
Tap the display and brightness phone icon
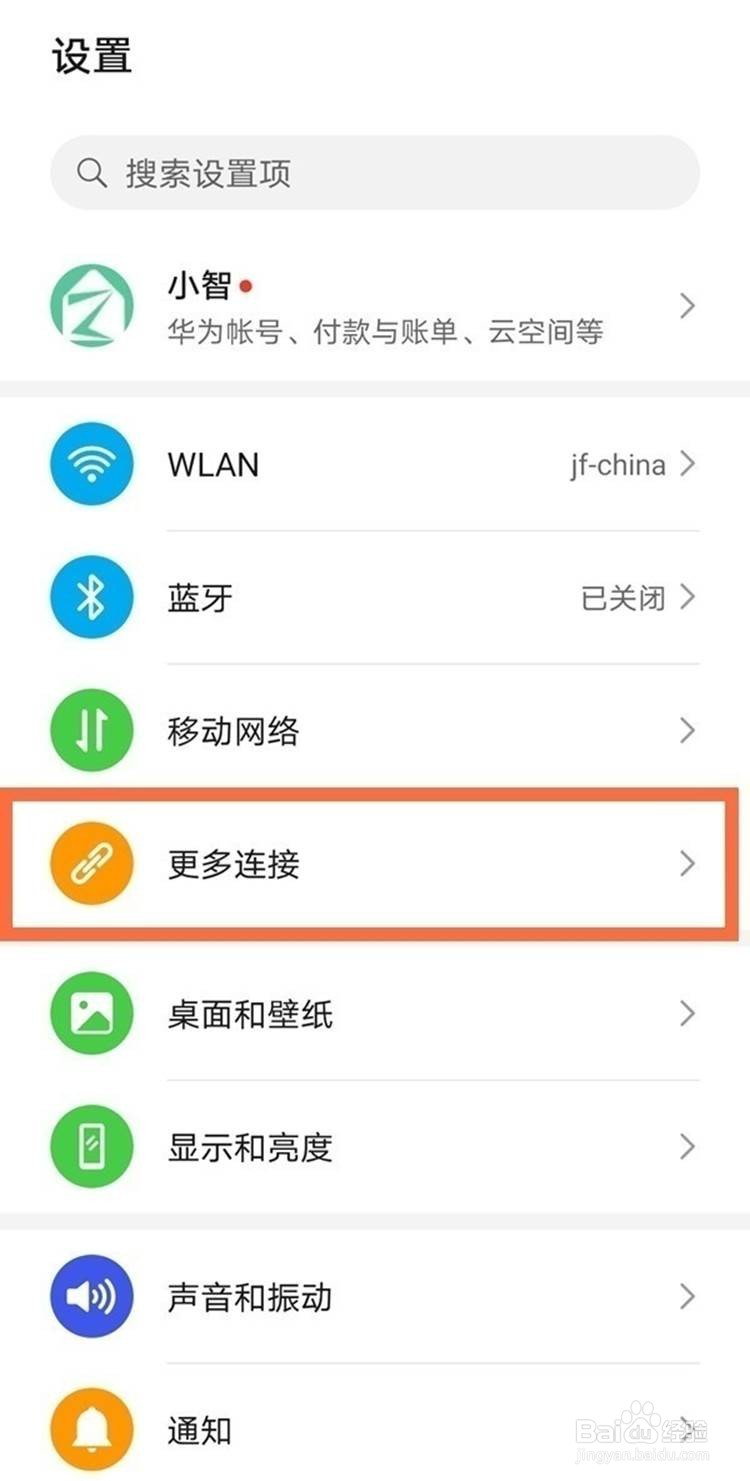pos(91,1147)
